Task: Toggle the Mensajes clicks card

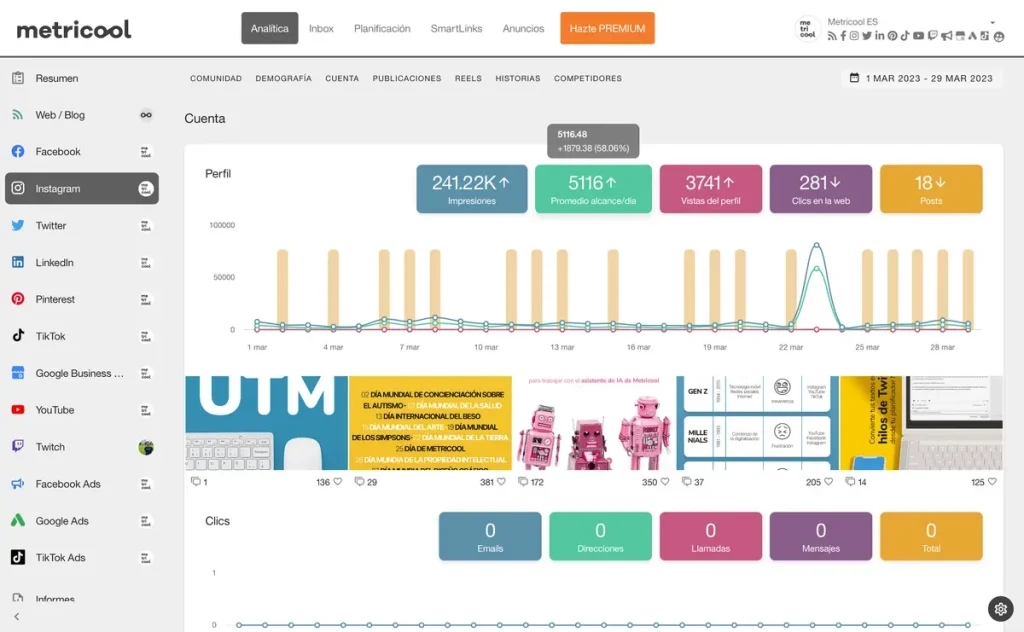Action: (x=821, y=536)
